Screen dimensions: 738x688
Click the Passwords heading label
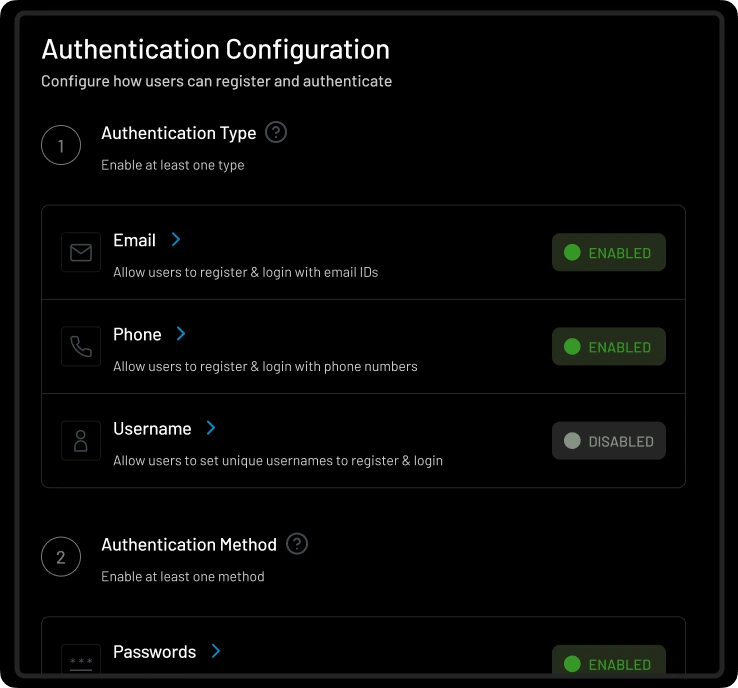(x=154, y=652)
